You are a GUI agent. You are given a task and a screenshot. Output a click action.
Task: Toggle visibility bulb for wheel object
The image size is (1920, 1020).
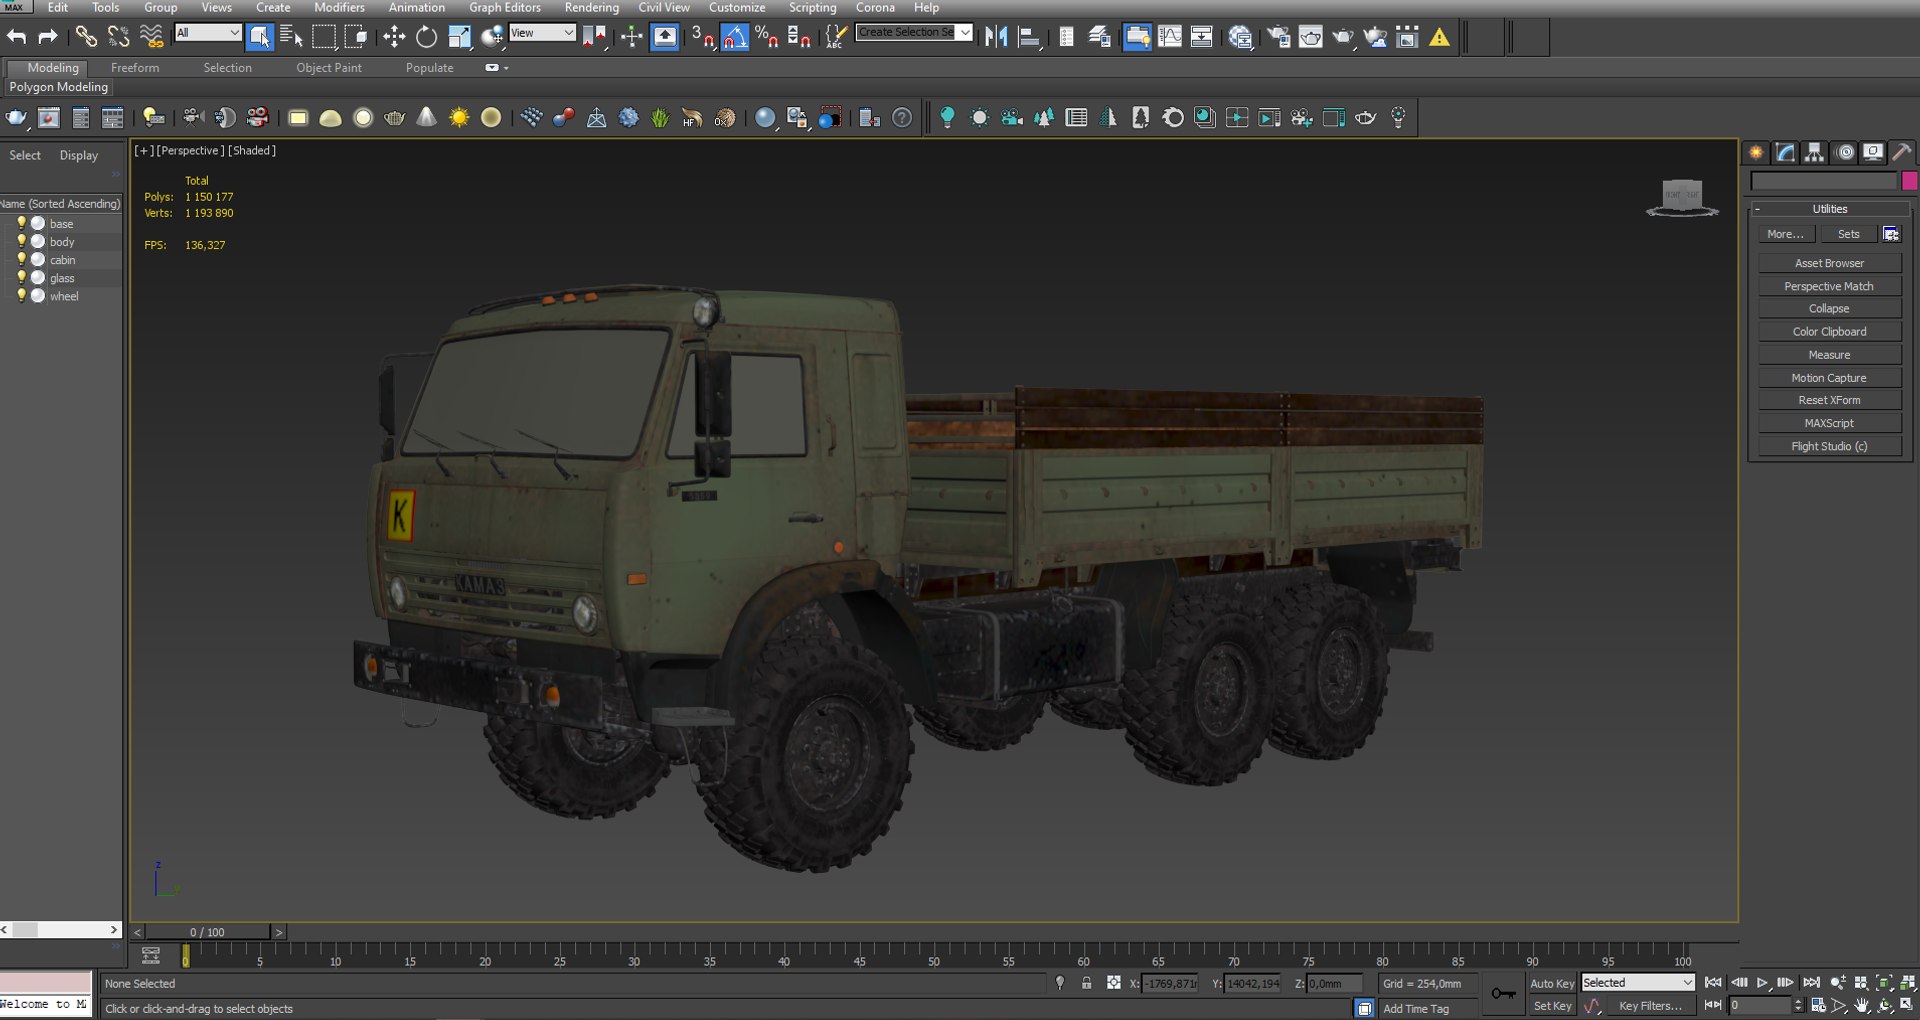(21, 295)
